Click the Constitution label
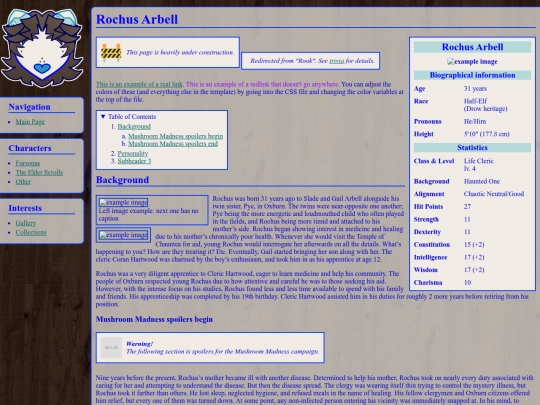Viewport: 540px width, 405px height. click(x=432, y=245)
